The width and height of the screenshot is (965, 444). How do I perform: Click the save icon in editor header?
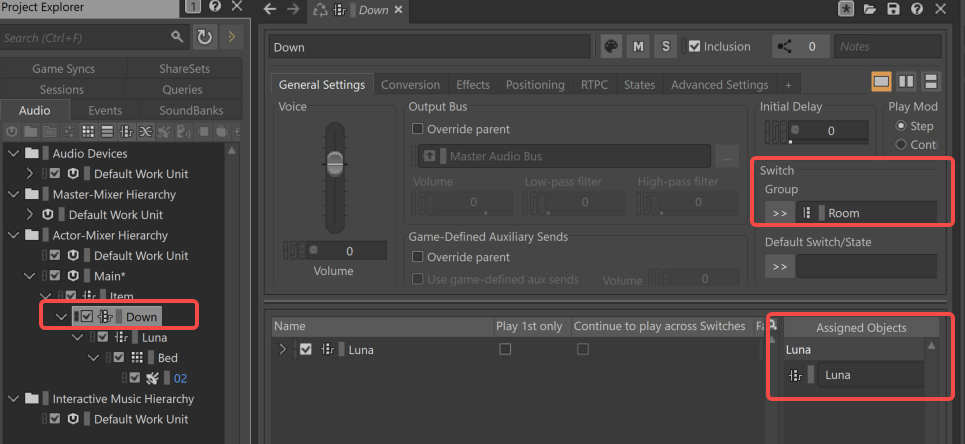coord(891,9)
